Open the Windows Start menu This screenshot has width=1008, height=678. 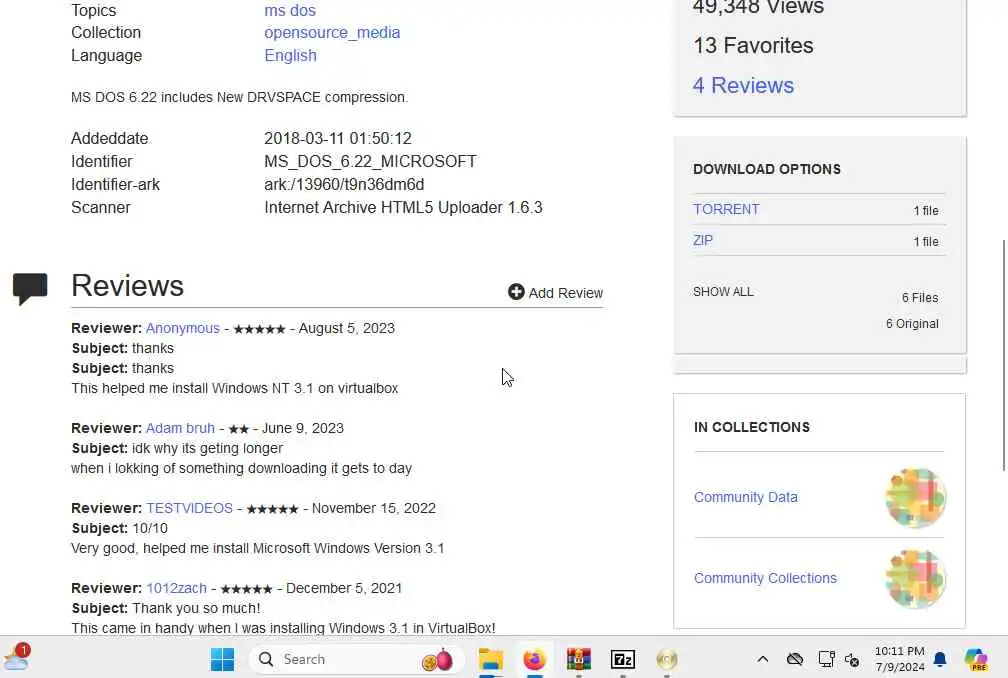tap(222, 659)
